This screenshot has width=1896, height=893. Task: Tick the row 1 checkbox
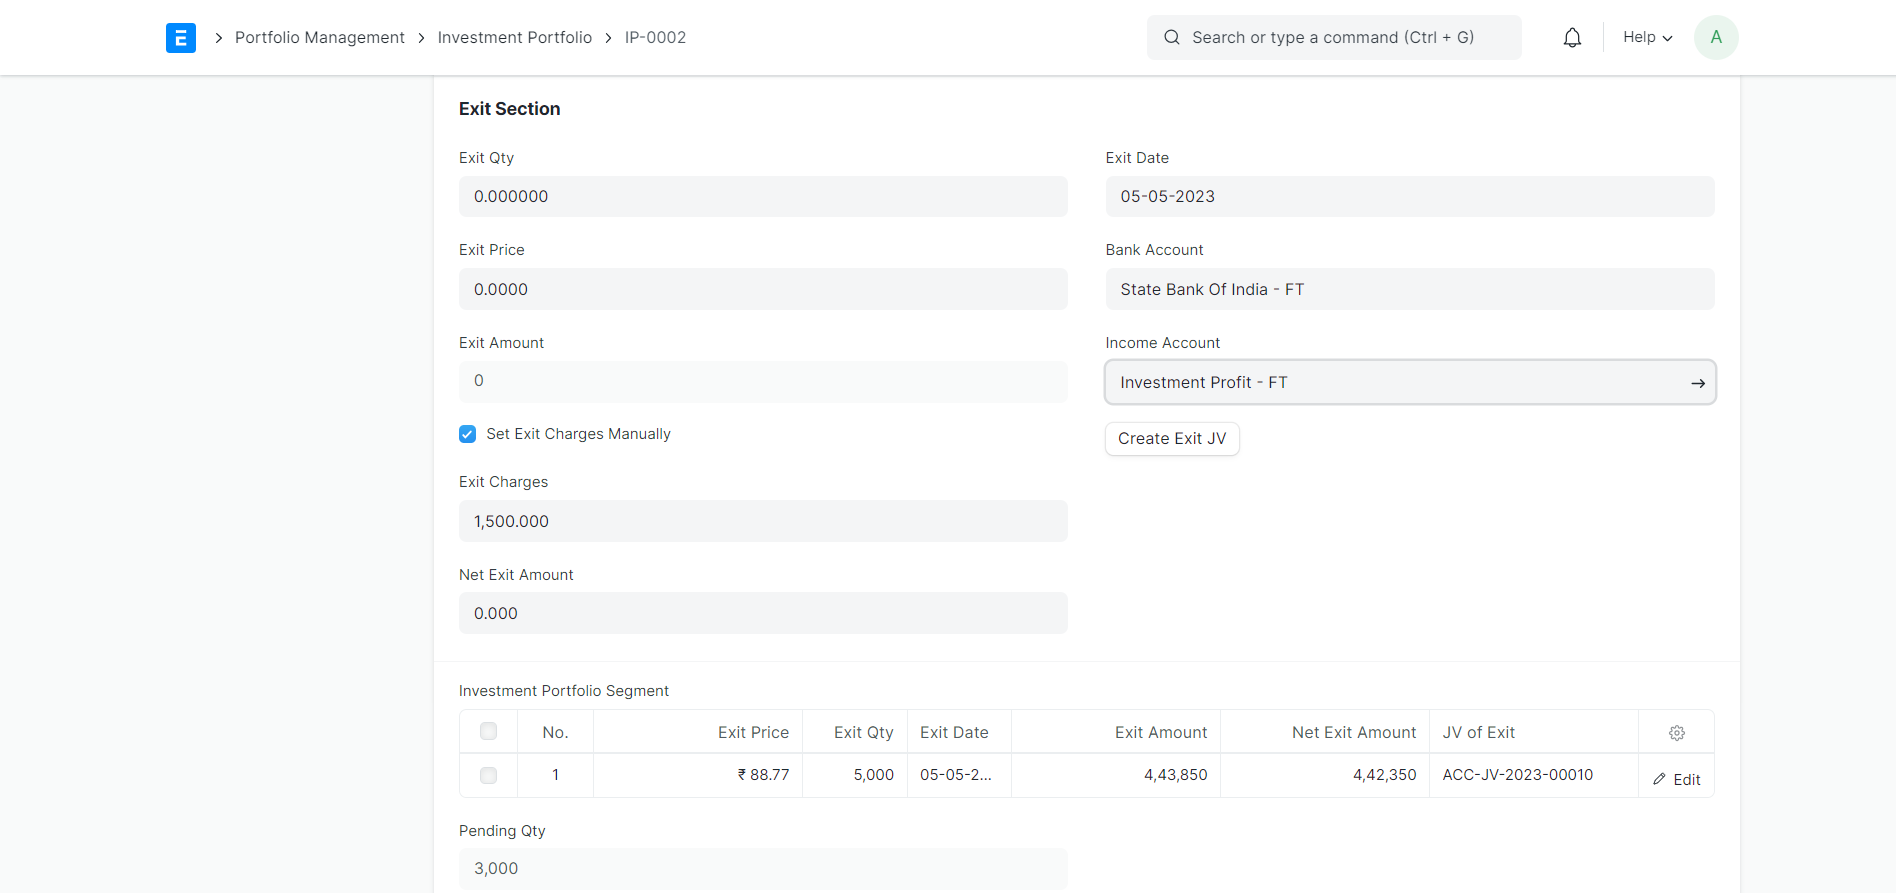488,775
